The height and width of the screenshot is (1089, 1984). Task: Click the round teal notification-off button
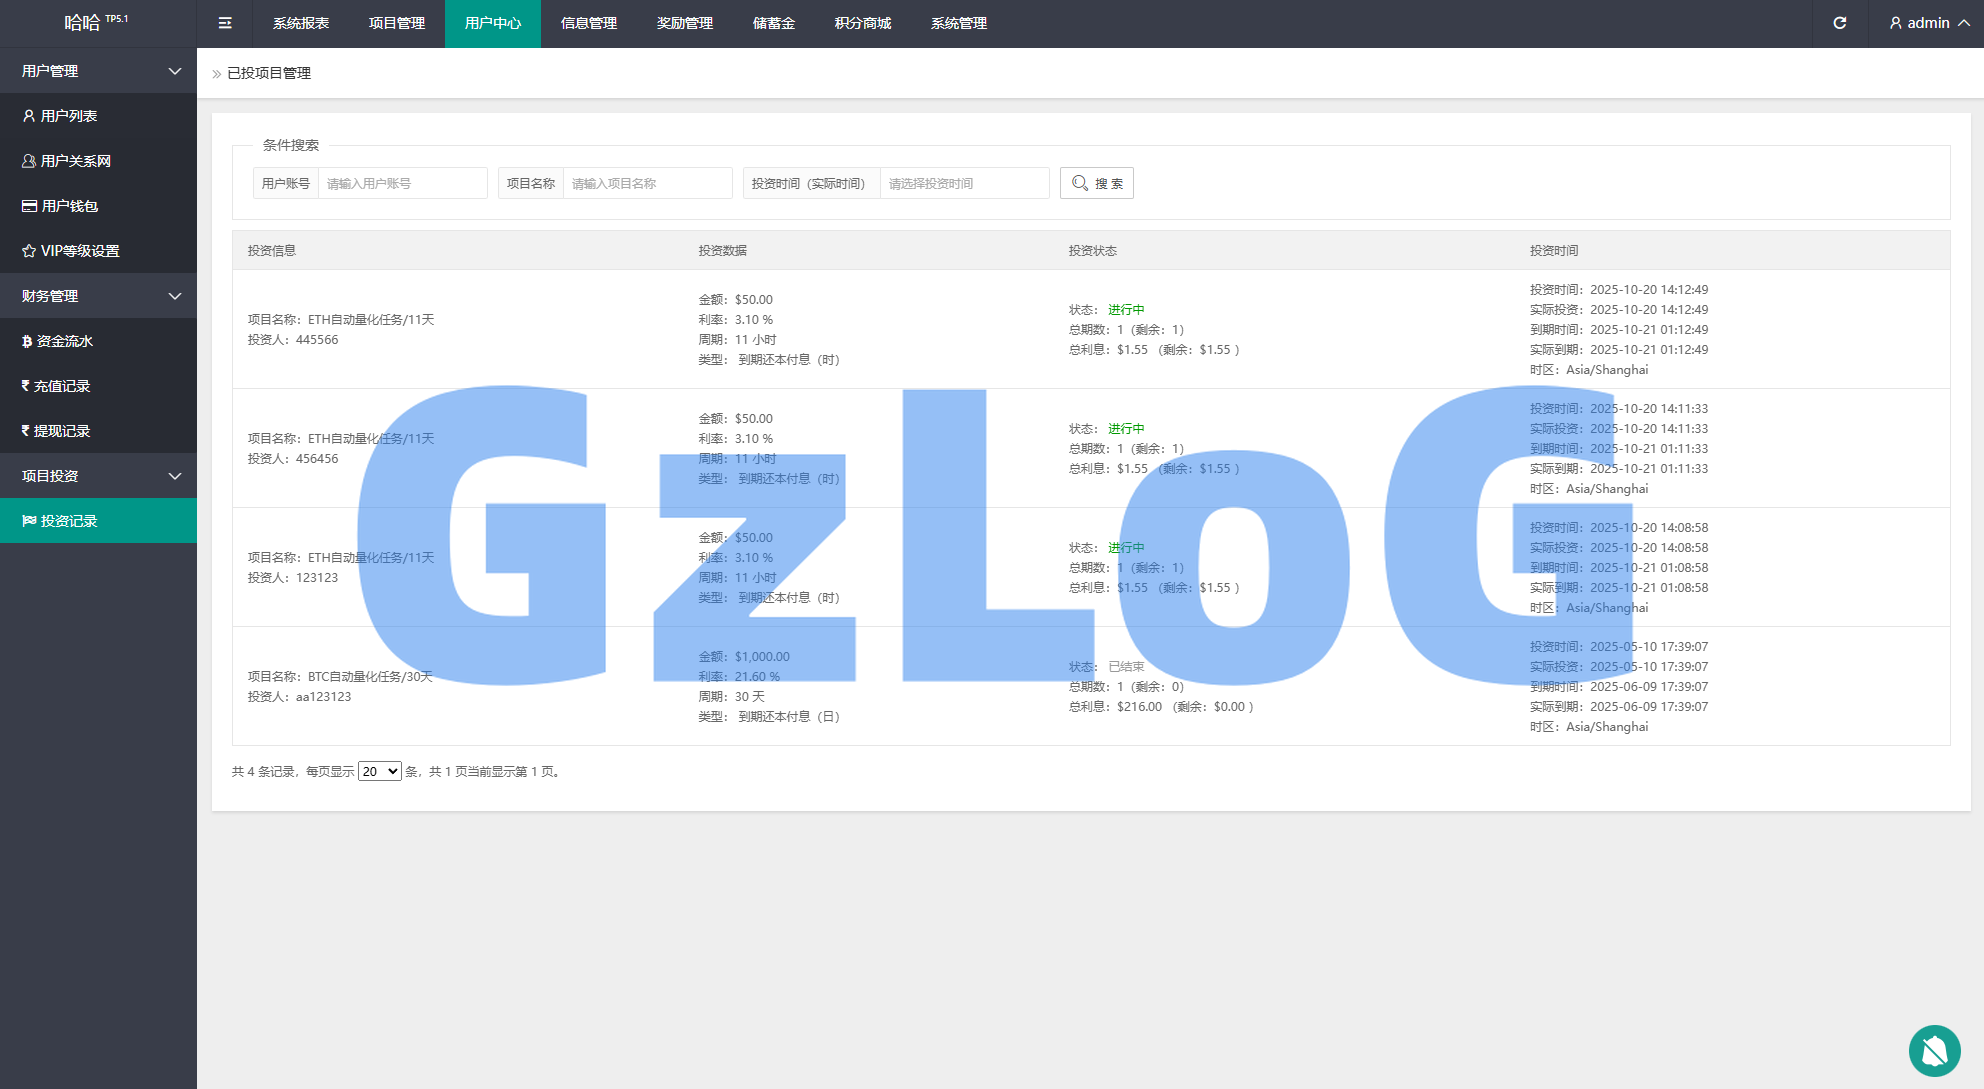pos(1934,1050)
